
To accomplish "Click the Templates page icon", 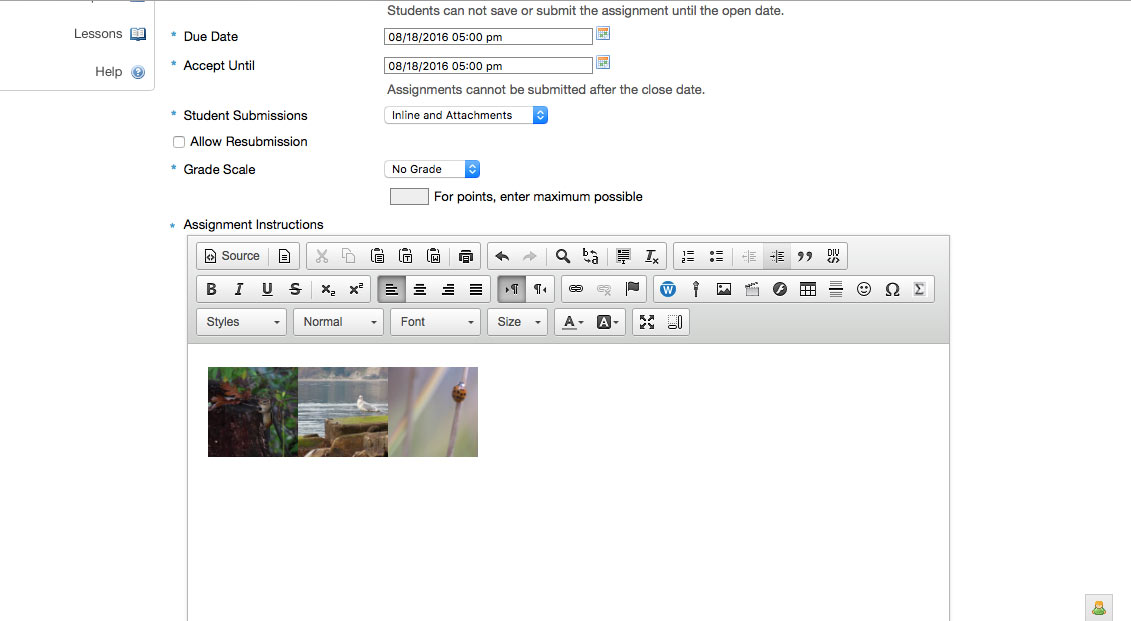I will pos(284,256).
